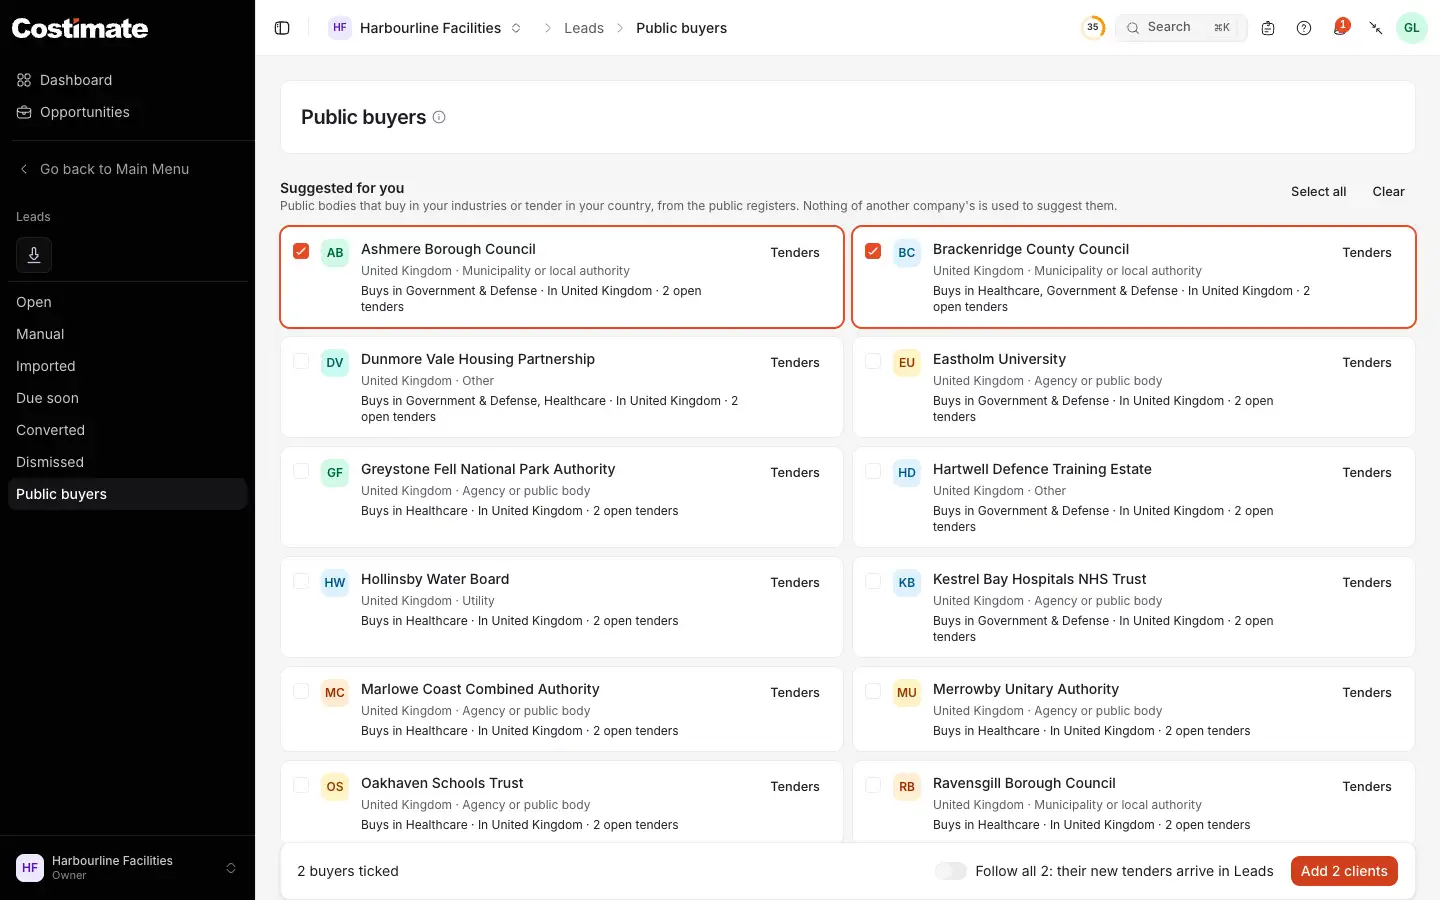Open Tenders for Merrowby Unitary Authority
Image resolution: width=1440 pixels, height=900 pixels.
tap(1367, 693)
